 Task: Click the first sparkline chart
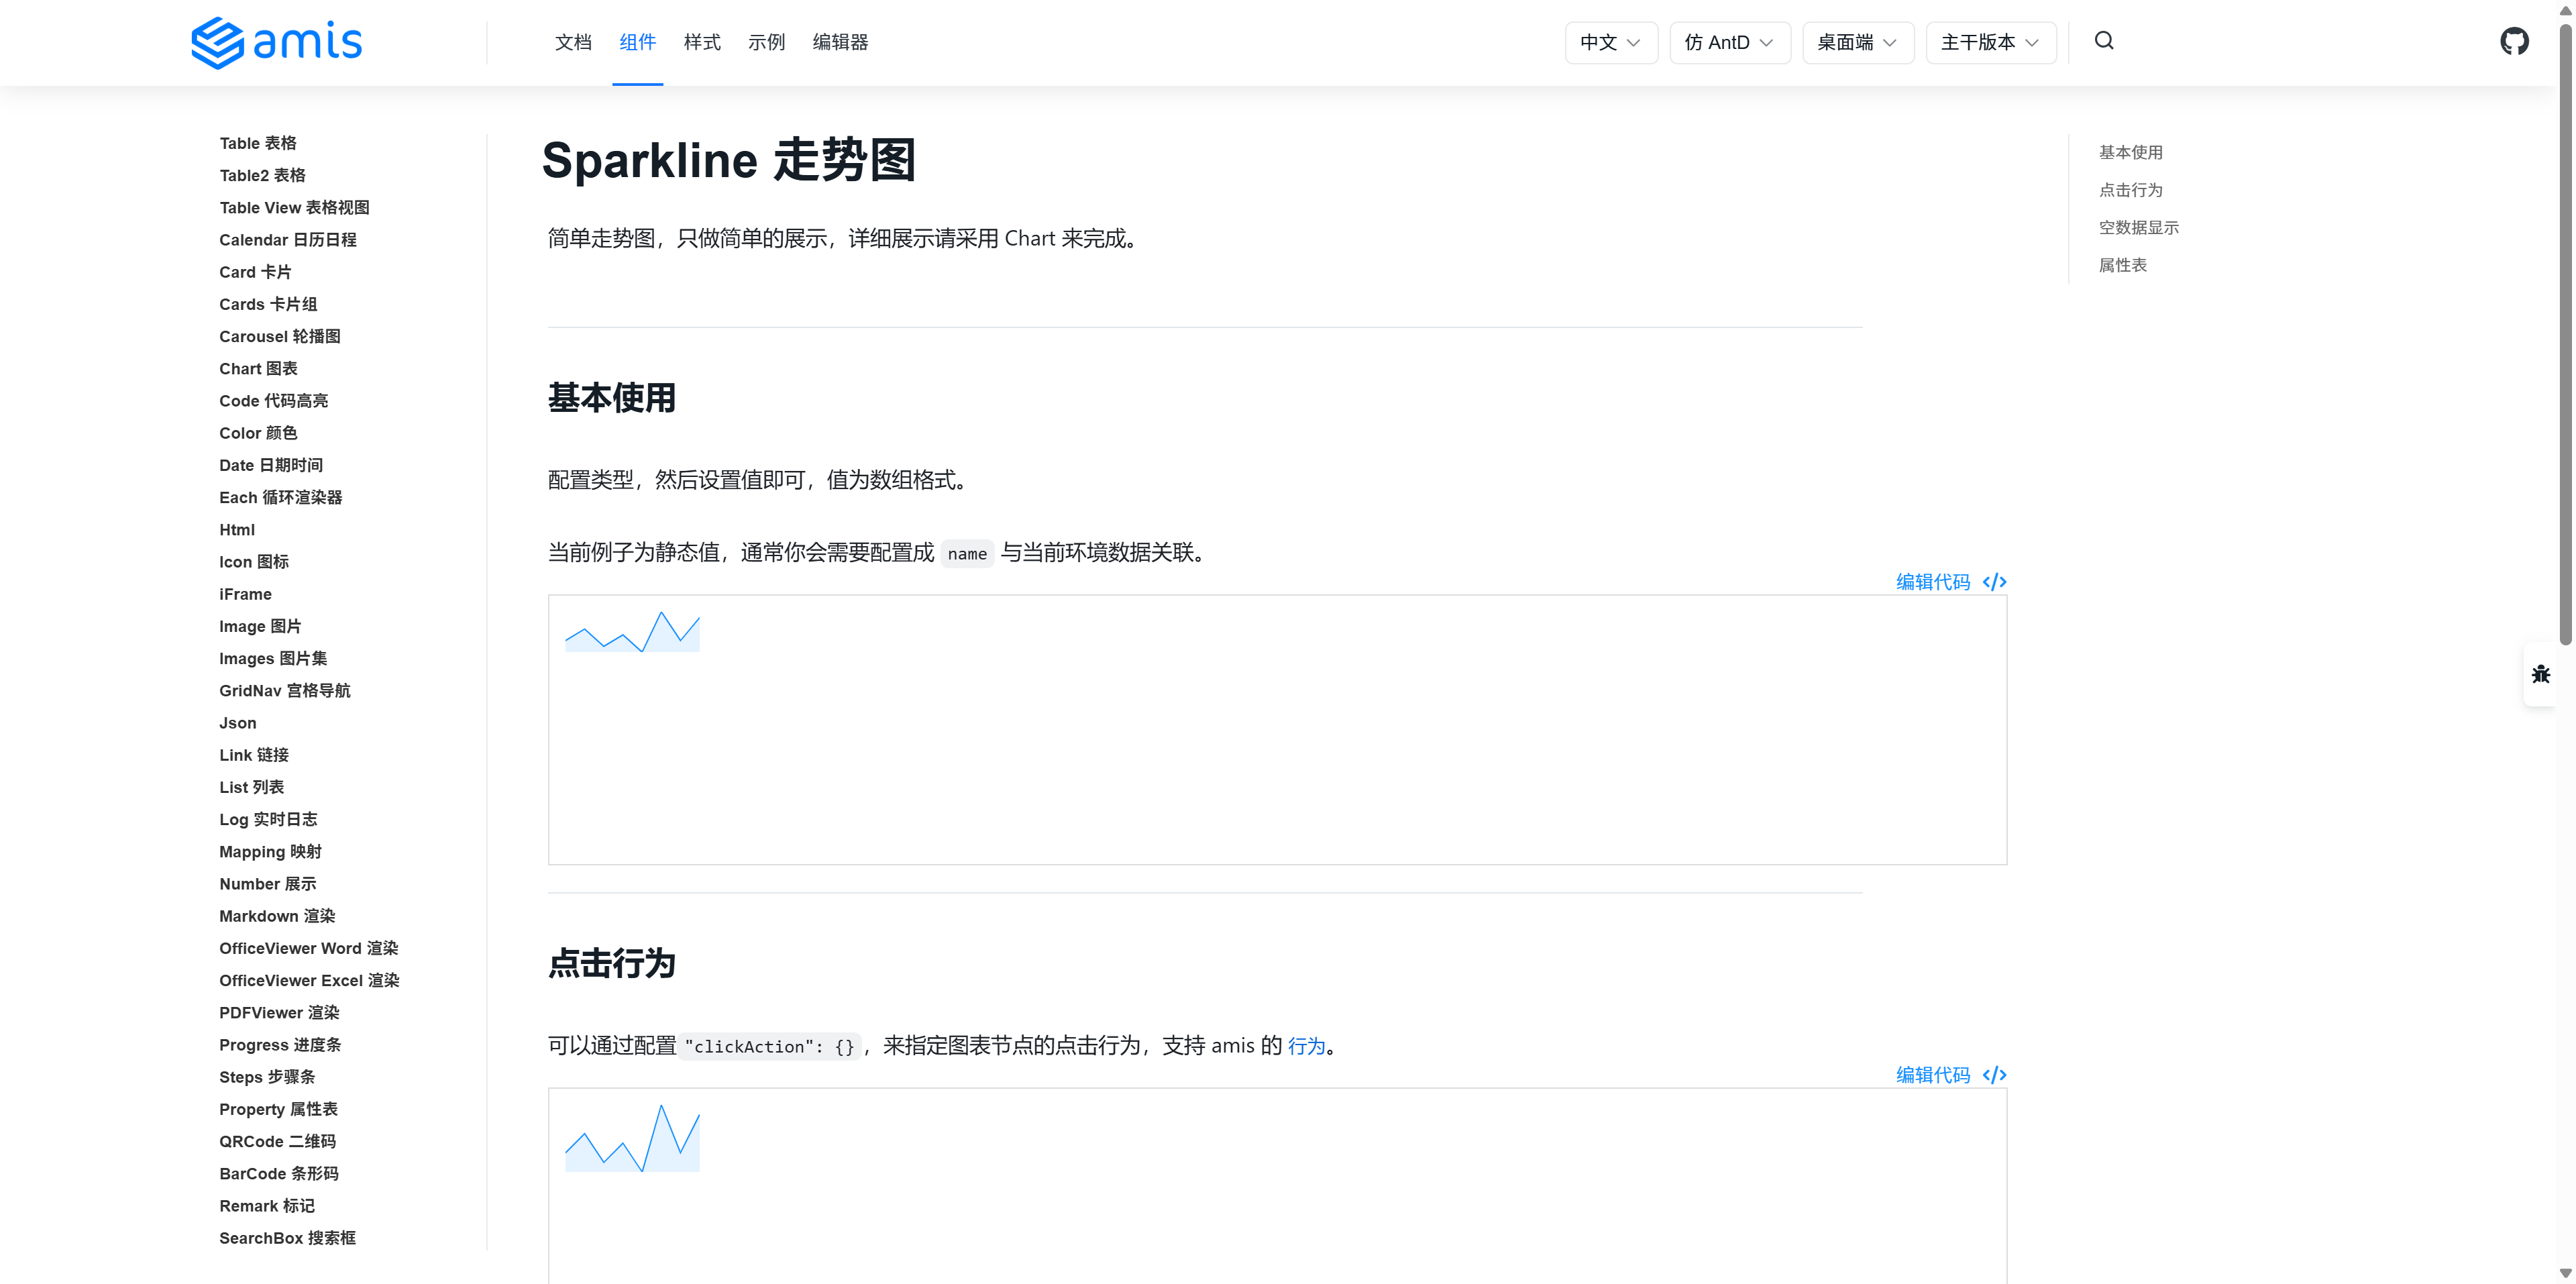[x=632, y=632]
